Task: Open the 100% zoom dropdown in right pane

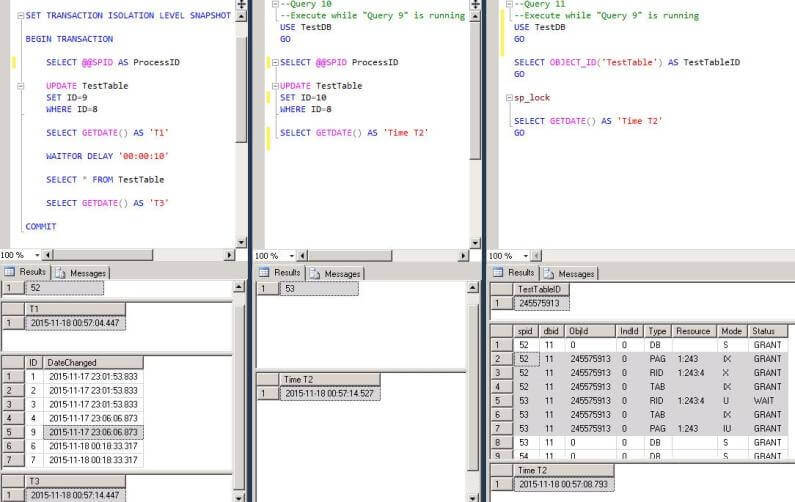Action: pyautogui.click(x=525, y=255)
